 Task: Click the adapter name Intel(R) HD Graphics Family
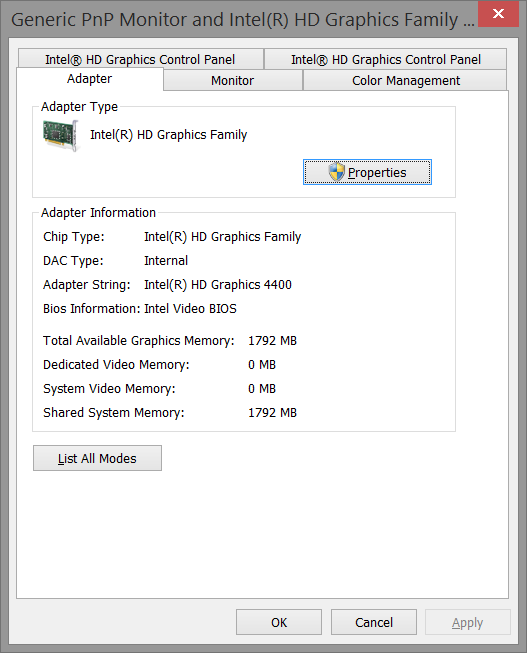coord(168,135)
